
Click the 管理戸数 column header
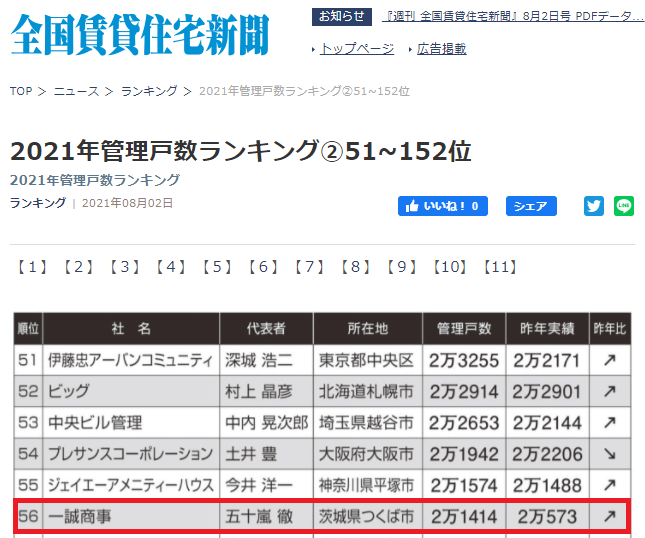click(457, 328)
